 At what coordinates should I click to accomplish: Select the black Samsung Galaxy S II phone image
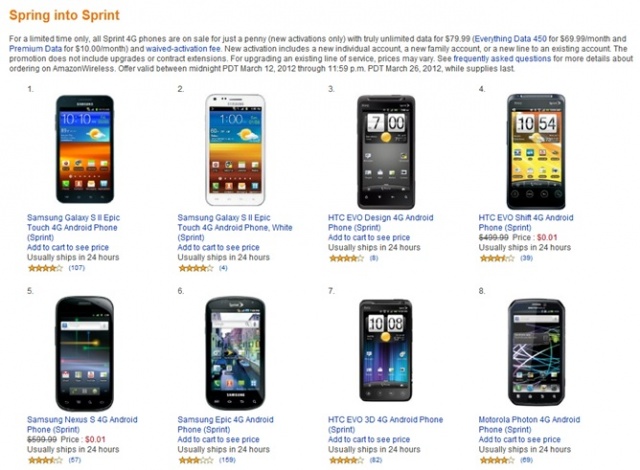pos(84,149)
